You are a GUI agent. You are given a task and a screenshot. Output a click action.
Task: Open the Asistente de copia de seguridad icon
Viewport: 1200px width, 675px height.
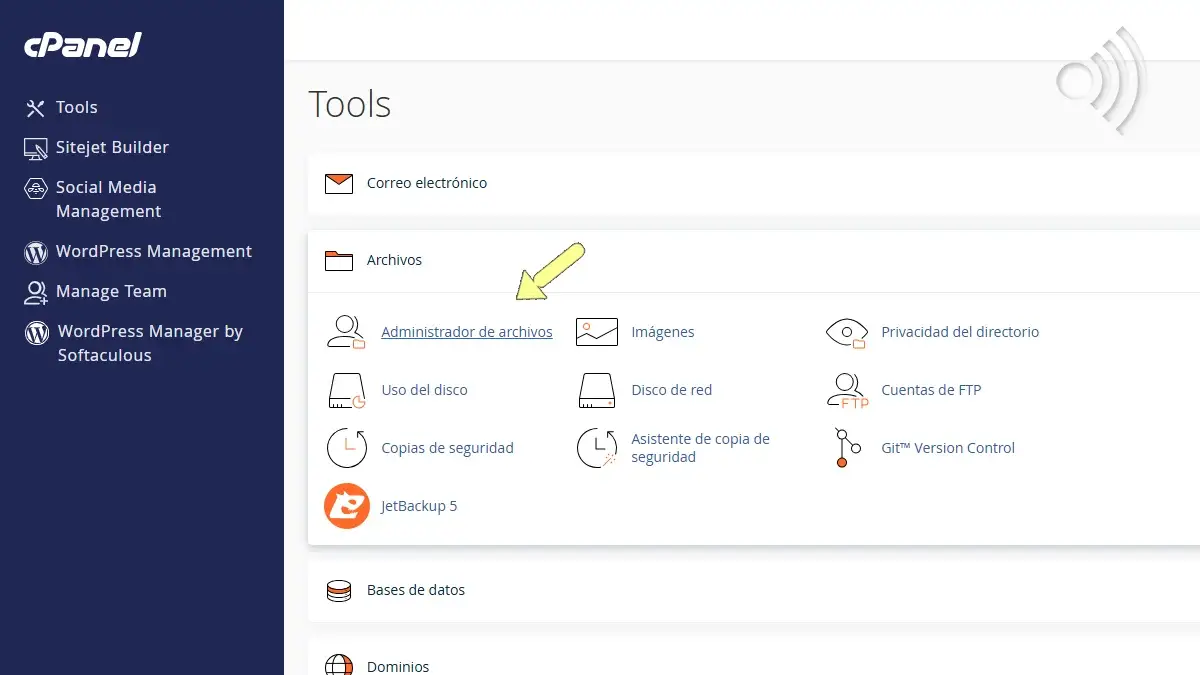click(596, 448)
